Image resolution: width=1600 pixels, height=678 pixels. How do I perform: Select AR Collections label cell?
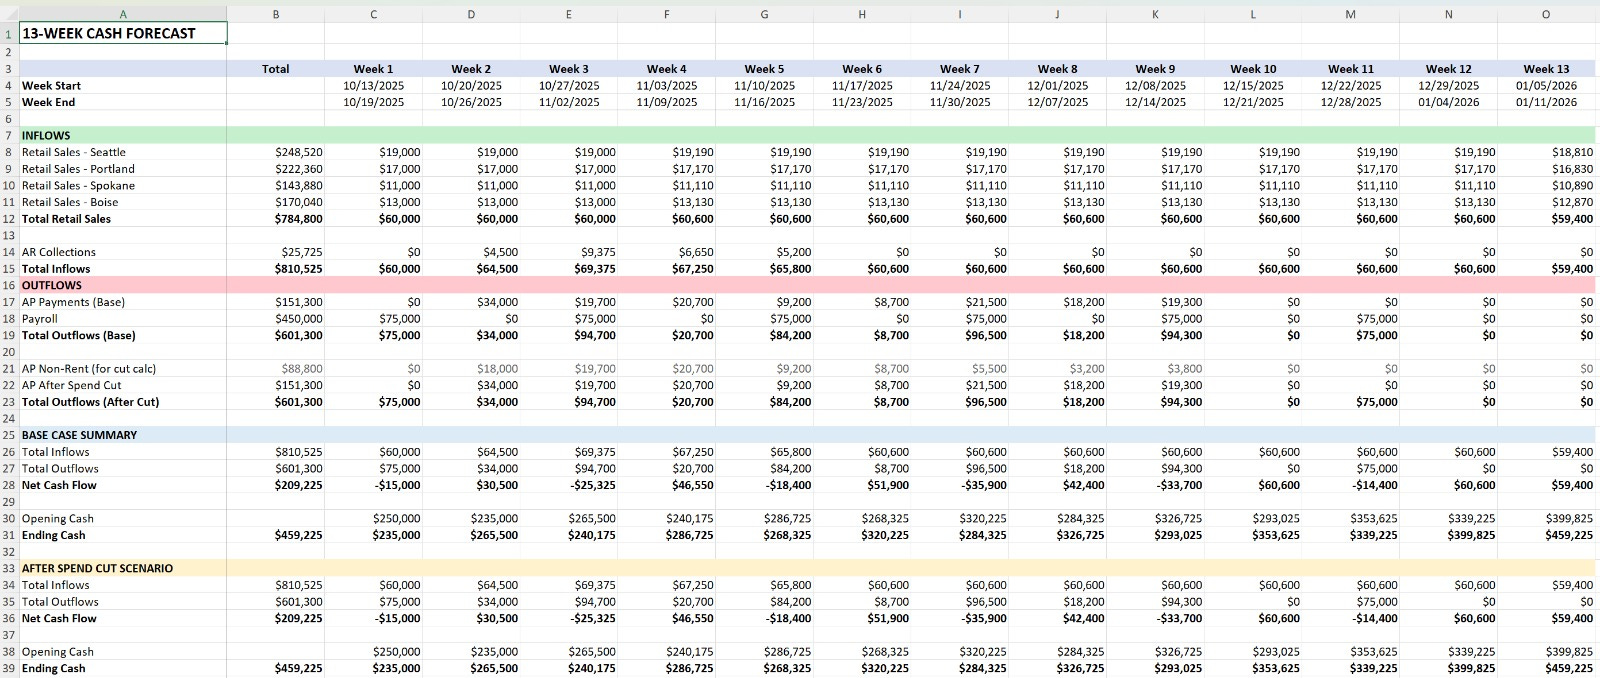[123, 252]
